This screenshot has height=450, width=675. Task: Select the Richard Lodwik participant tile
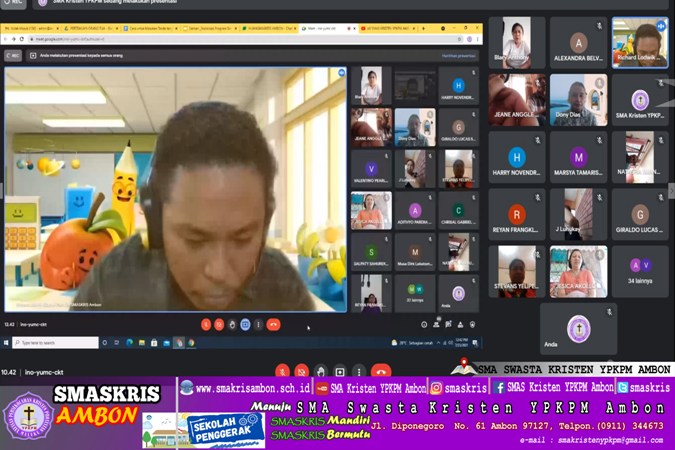coord(640,43)
